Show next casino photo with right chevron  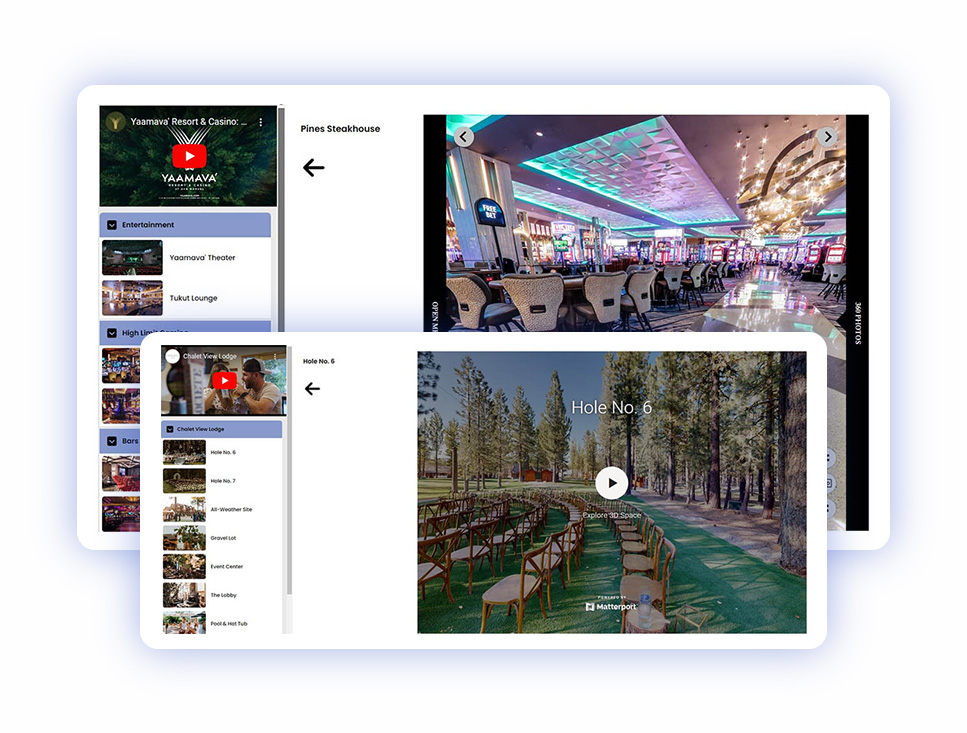pyautogui.click(x=827, y=136)
